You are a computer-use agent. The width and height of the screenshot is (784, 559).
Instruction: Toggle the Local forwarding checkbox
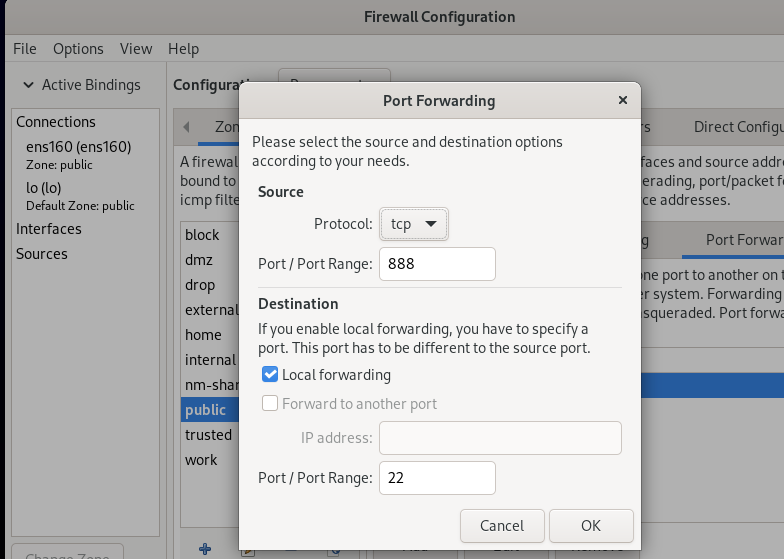(x=270, y=375)
